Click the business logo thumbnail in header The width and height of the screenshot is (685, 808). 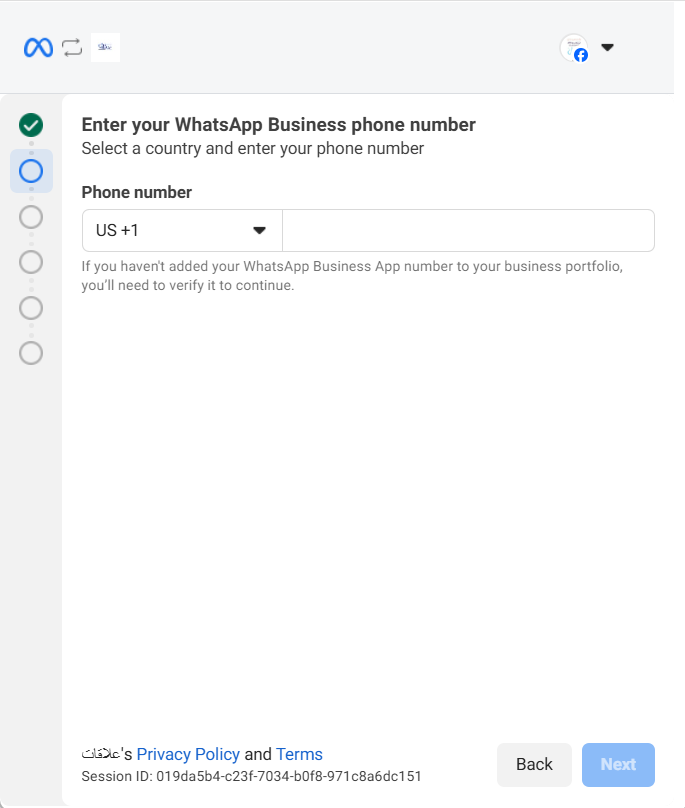click(105, 47)
